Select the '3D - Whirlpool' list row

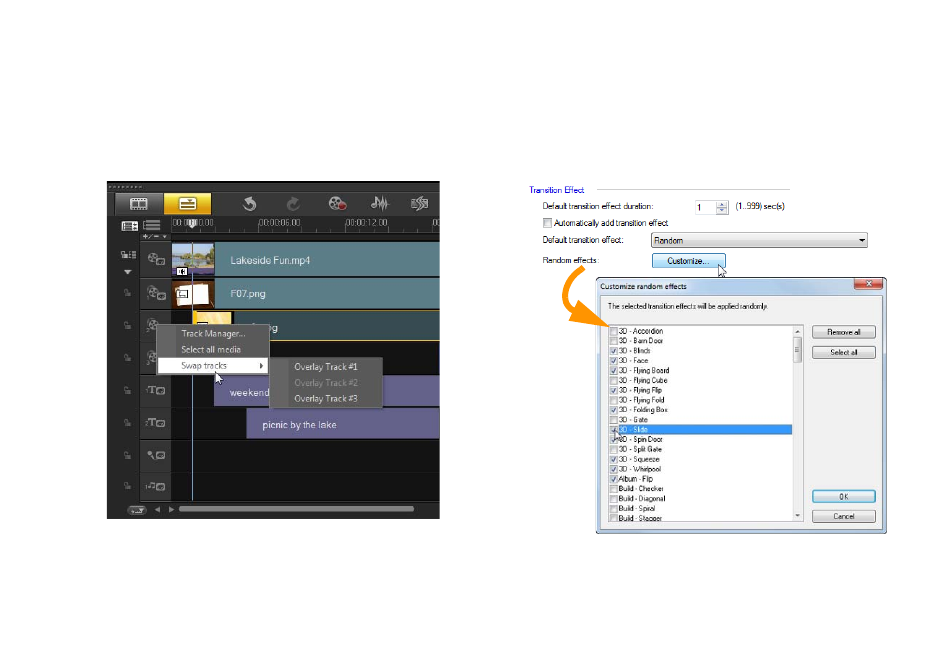(701, 469)
